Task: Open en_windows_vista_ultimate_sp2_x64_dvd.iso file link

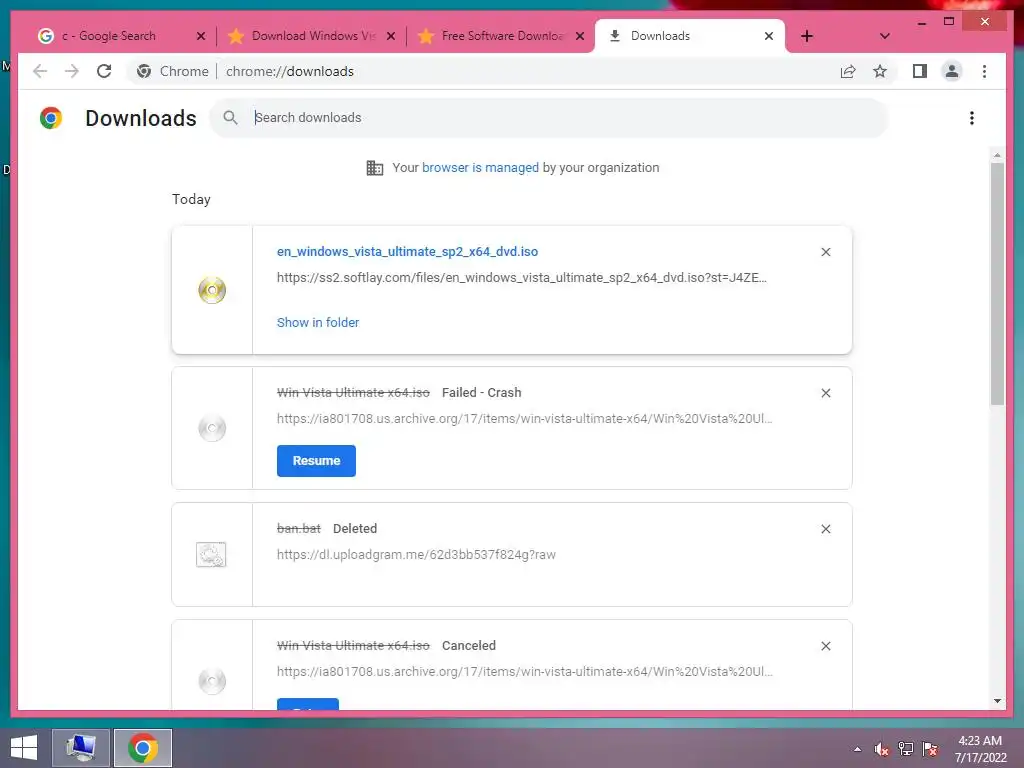Action: (x=408, y=251)
